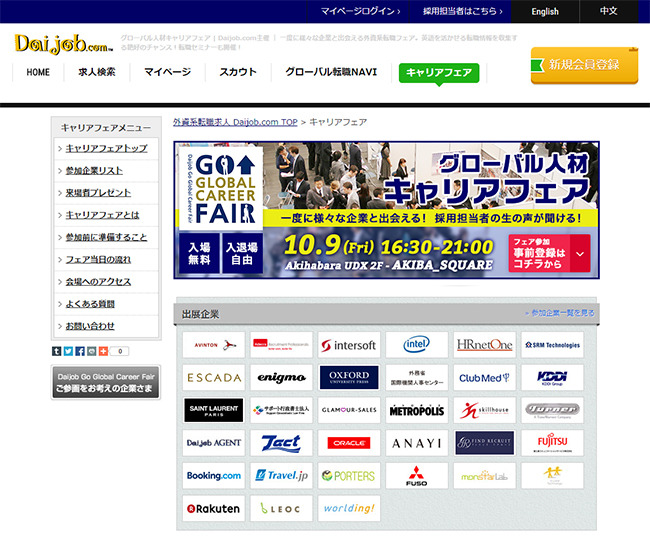Open the Oxford University Press logo
This screenshot has width=650, height=537.
(x=349, y=377)
